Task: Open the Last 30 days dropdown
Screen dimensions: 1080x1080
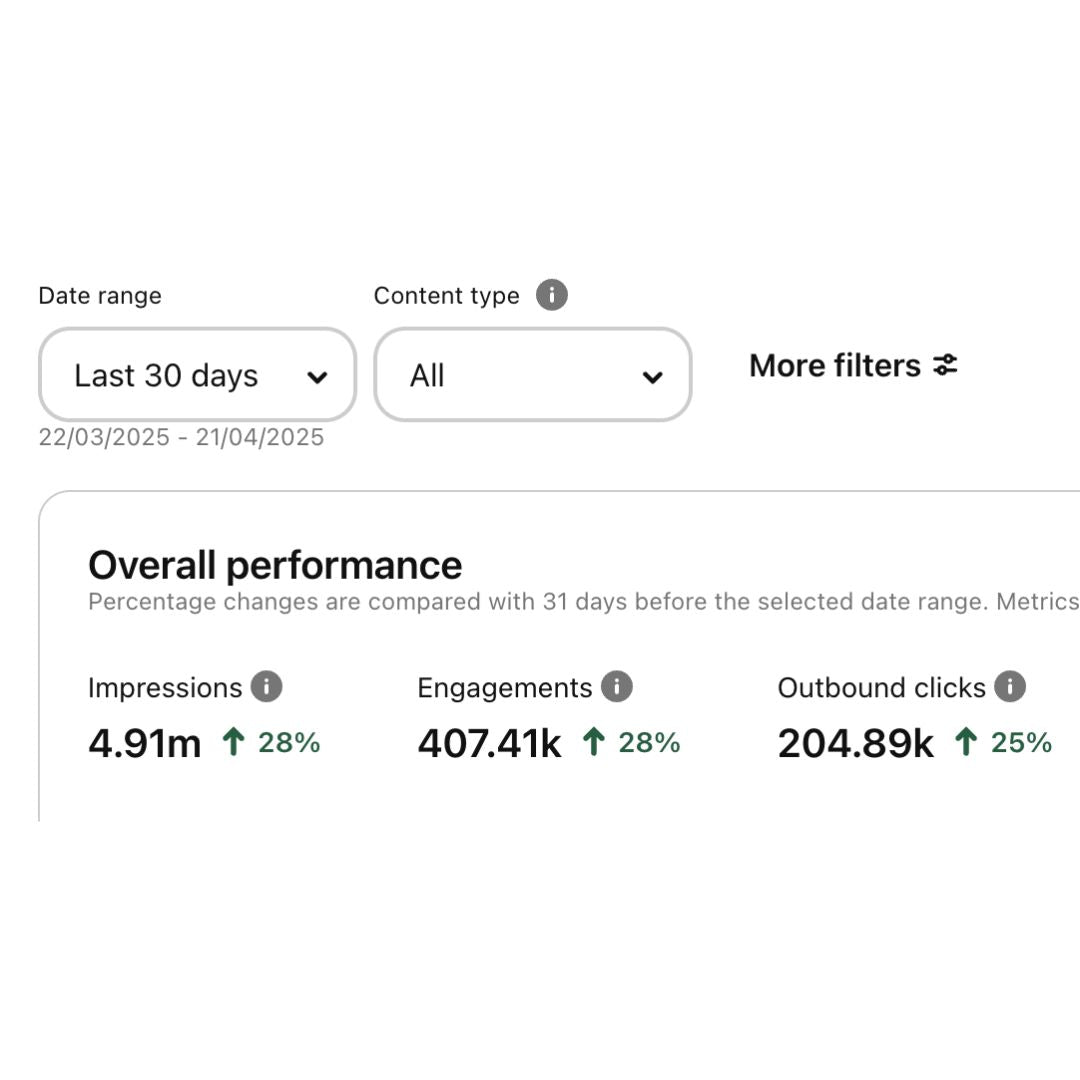Action: (198, 375)
